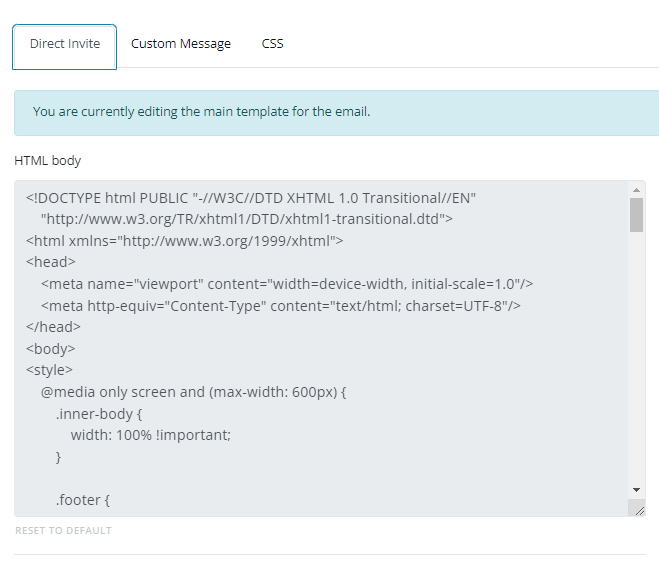Click the RESET TO DEFAULT link
Screen dimensions: 659x572
[x=63, y=530]
